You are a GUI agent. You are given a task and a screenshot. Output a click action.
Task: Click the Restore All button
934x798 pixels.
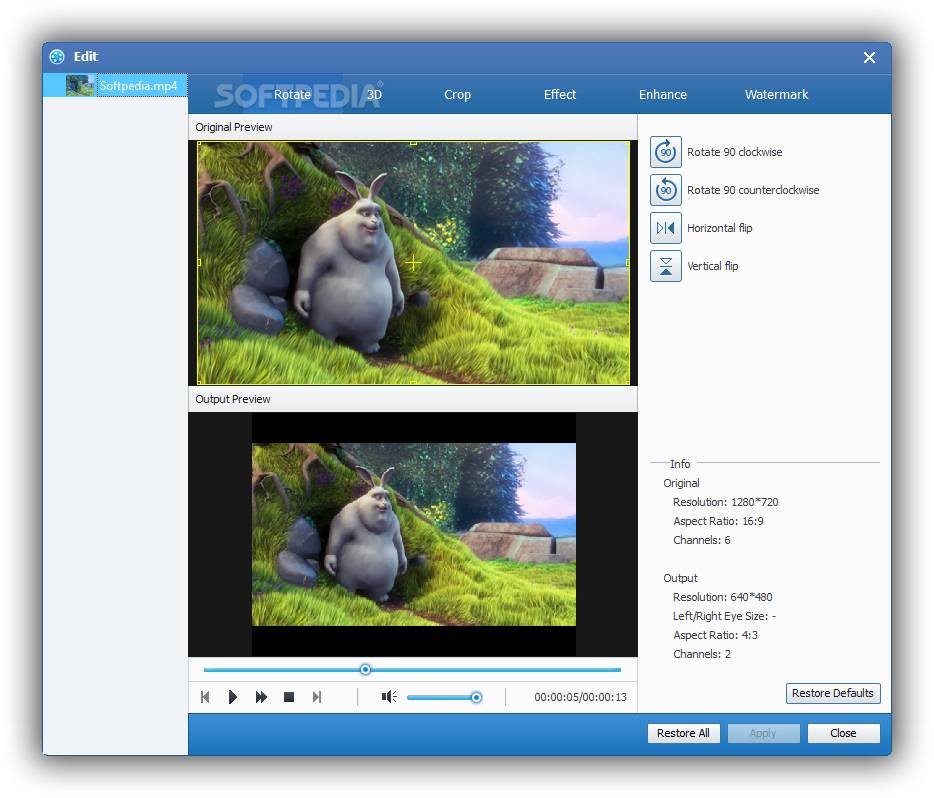683,733
